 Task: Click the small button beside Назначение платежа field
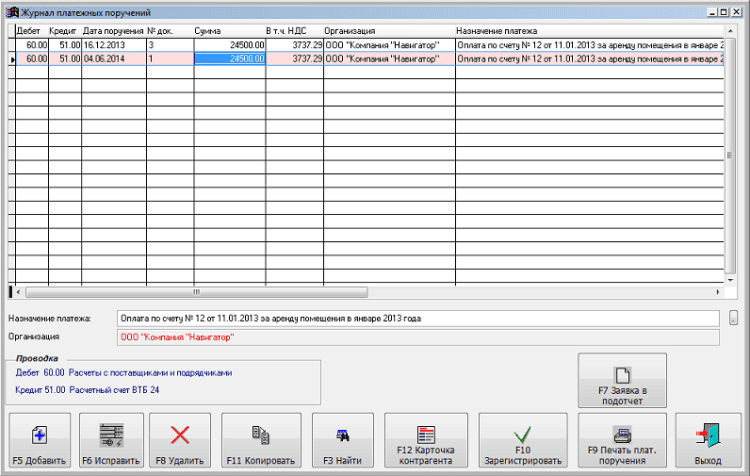(x=733, y=317)
